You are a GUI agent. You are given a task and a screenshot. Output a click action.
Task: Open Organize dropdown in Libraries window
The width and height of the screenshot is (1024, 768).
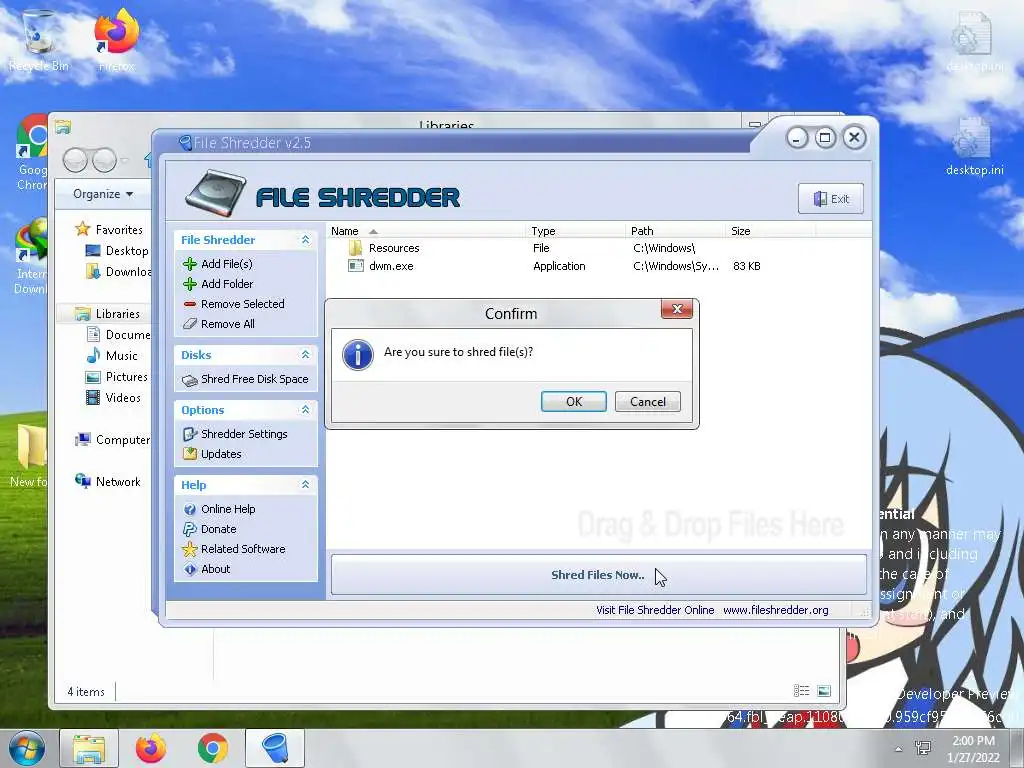tap(103, 194)
